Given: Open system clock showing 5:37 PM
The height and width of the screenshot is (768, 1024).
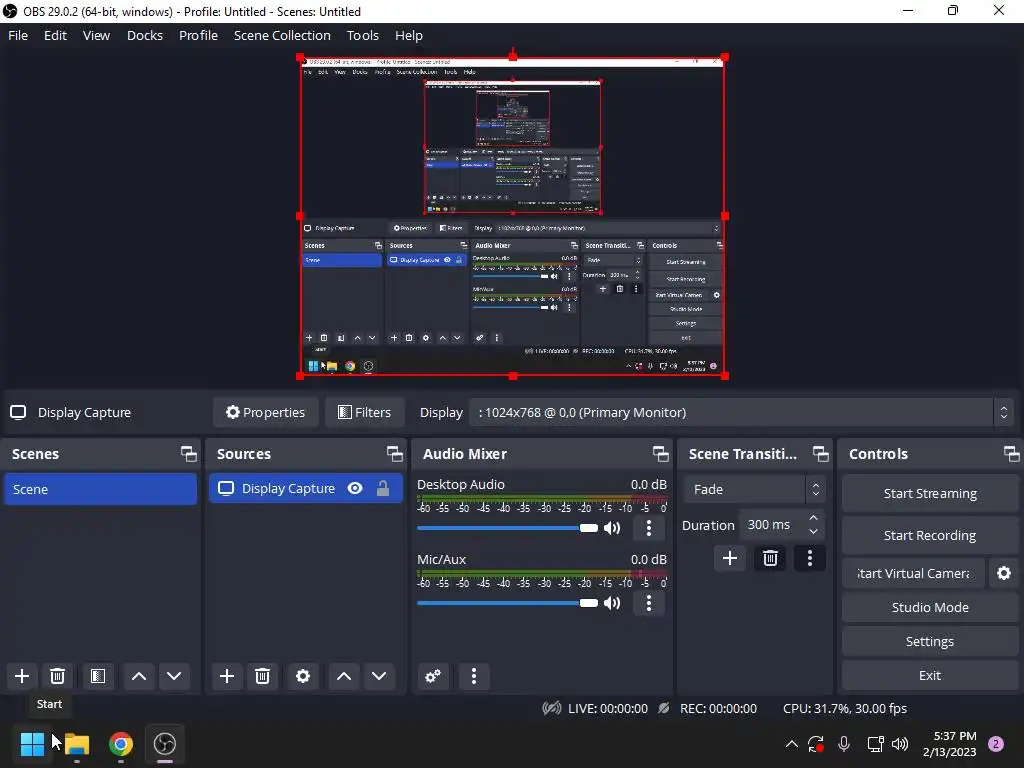Looking at the screenshot, I should [x=950, y=744].
